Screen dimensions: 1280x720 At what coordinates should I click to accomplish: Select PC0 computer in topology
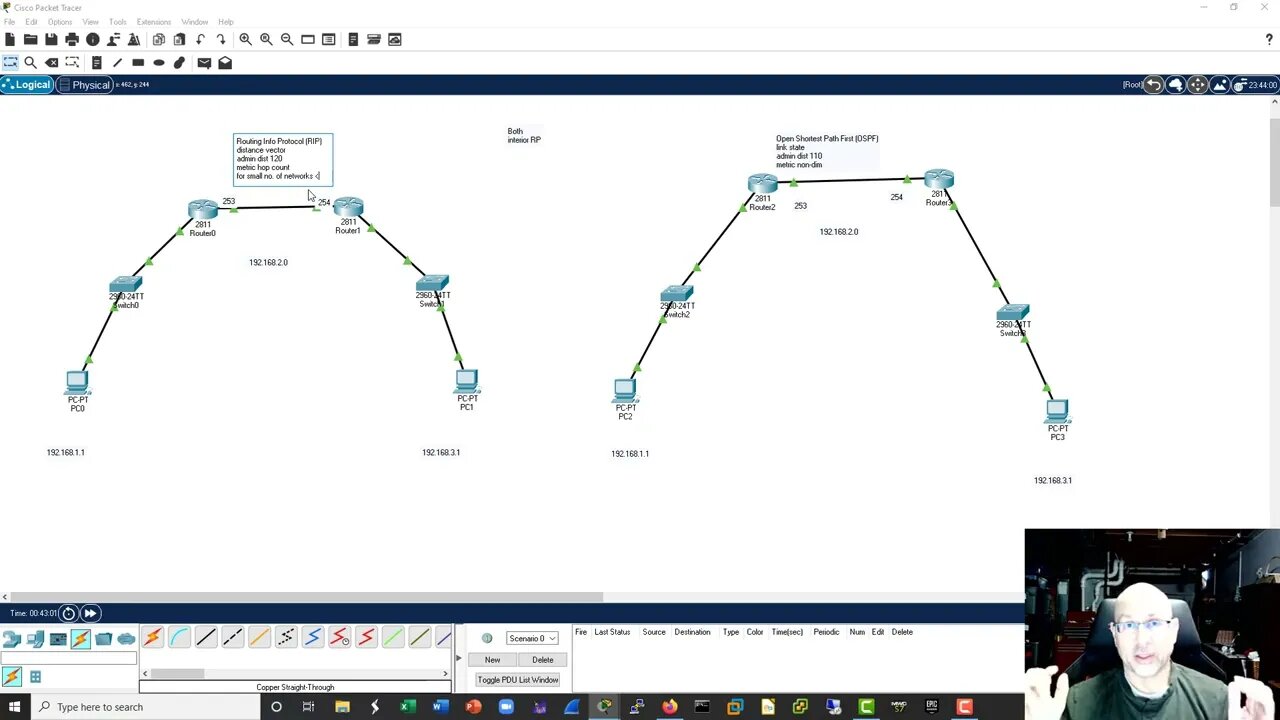point(77,382)
